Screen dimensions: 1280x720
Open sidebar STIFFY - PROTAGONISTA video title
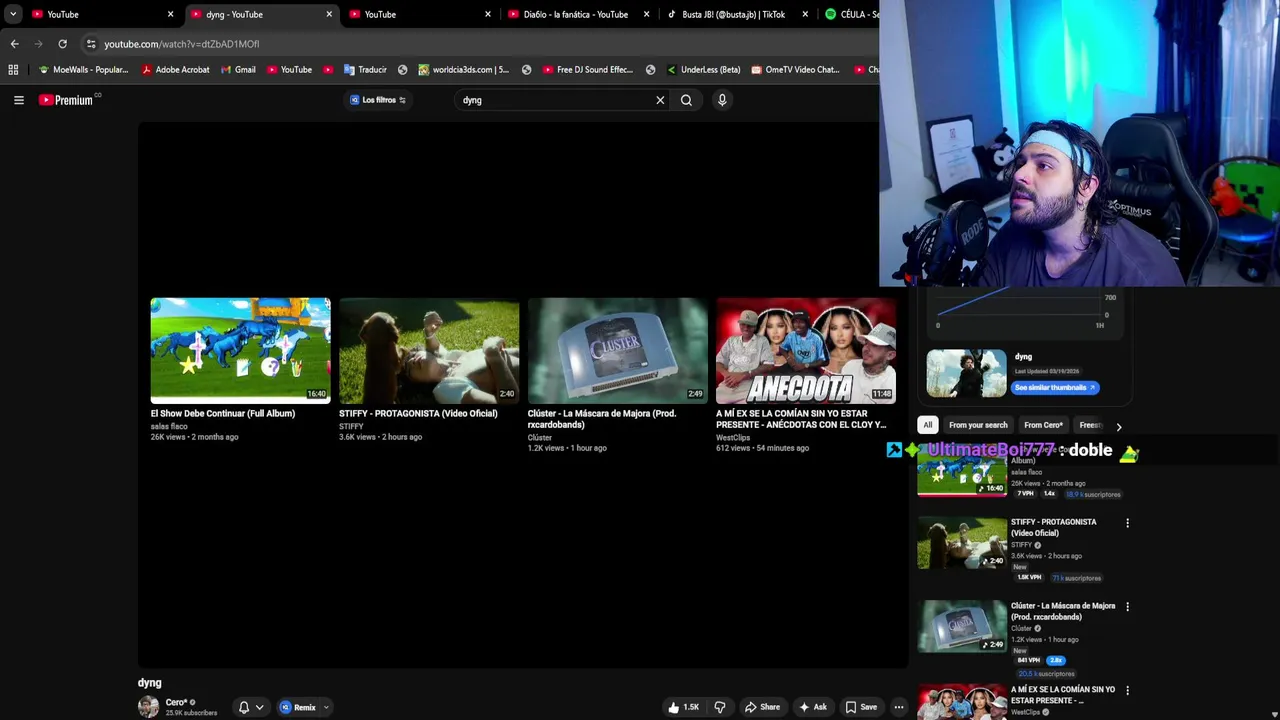click(x=1053, y=527)
